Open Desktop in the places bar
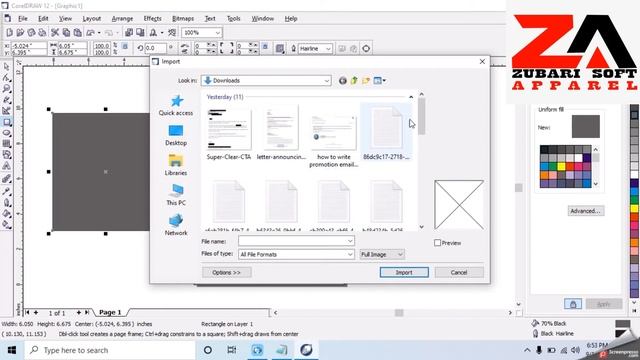The width and height of the screenshot is (640, 360). (176, 136)
